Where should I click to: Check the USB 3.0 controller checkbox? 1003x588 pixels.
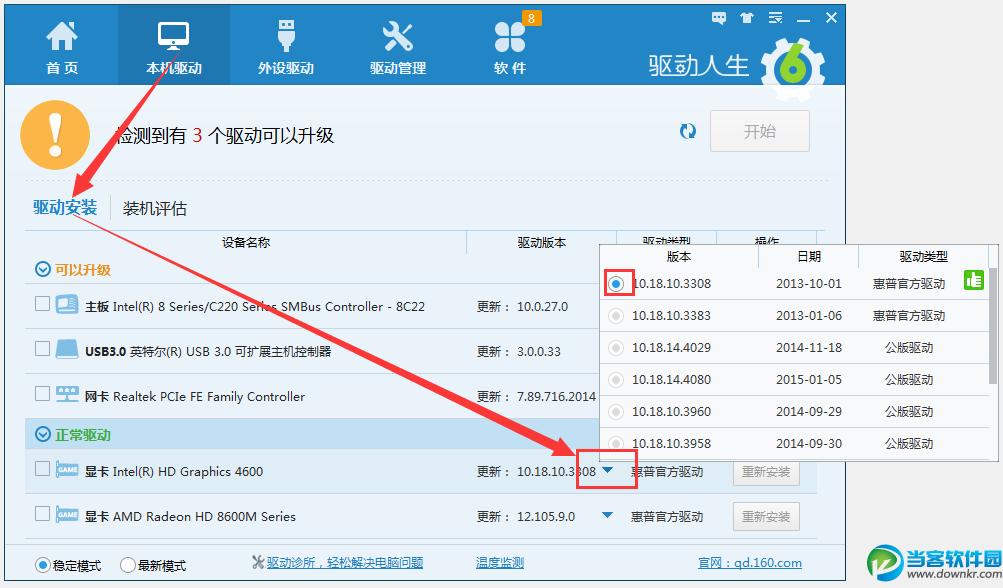coord(42,349)
